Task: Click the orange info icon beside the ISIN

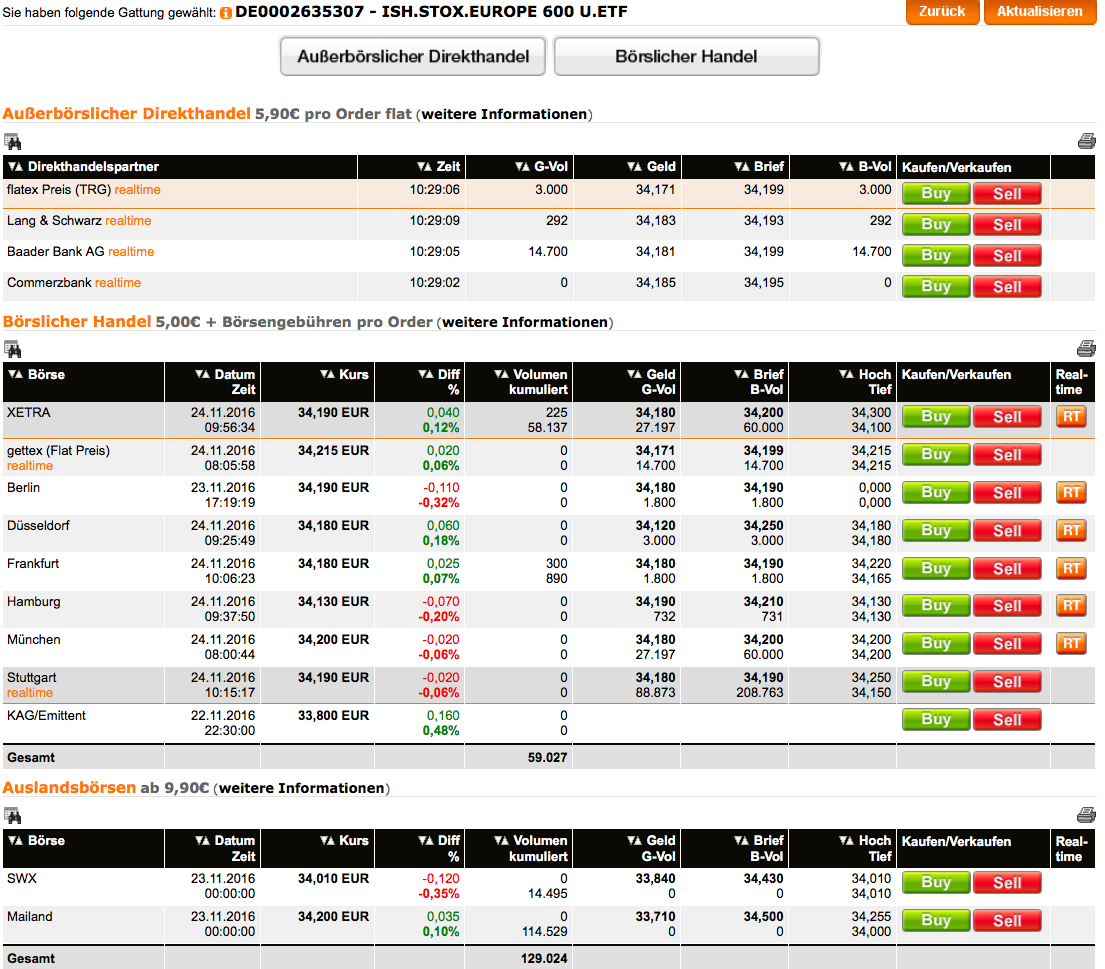Action: [226, 13]
